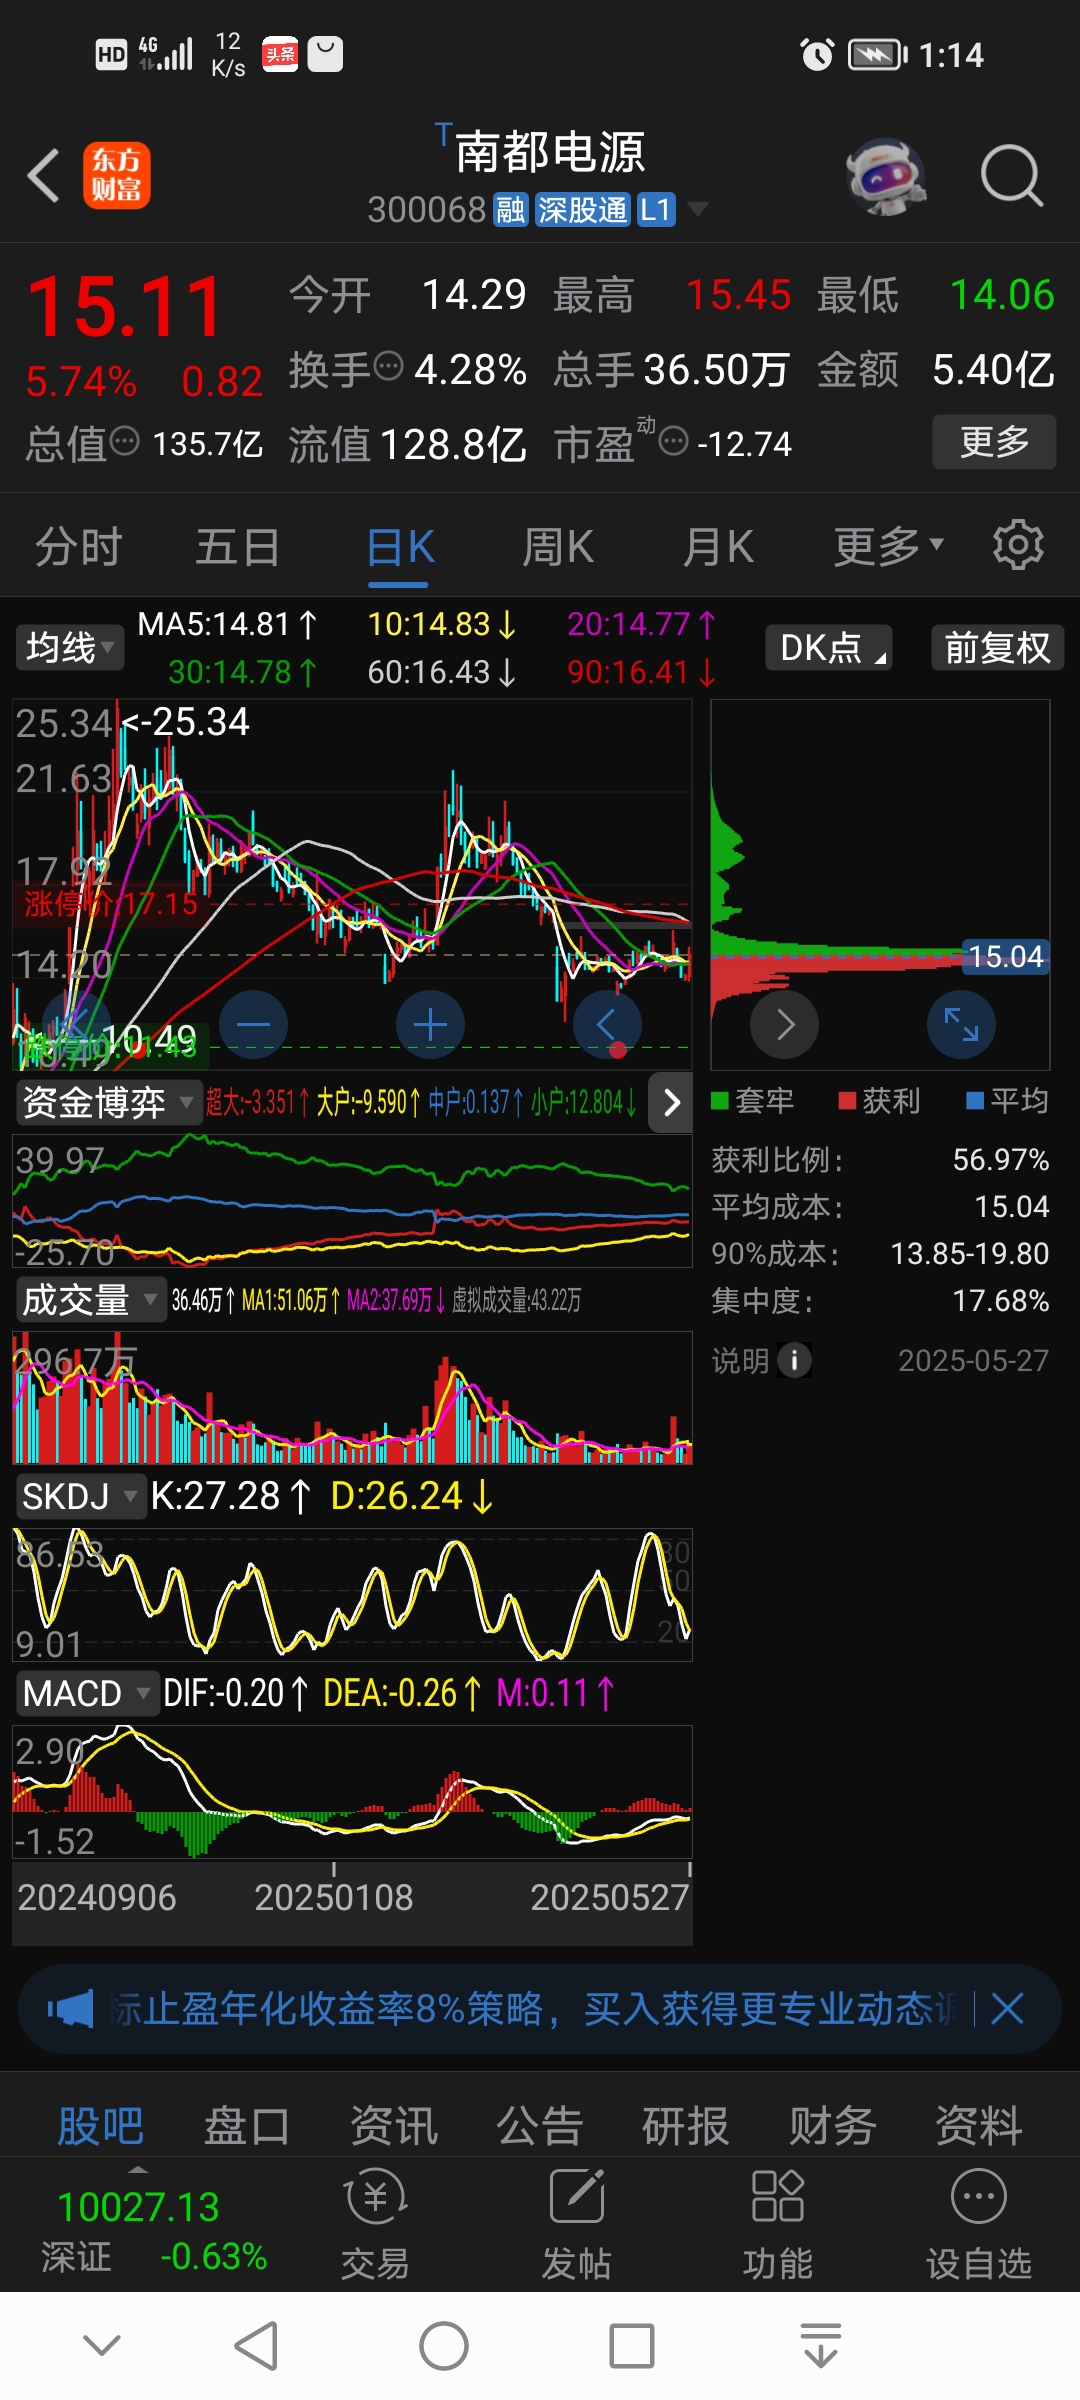The image size is (1080, 2400).
Task: Tap the MACD histogram chart
Action: click(x=352, y=1792)
